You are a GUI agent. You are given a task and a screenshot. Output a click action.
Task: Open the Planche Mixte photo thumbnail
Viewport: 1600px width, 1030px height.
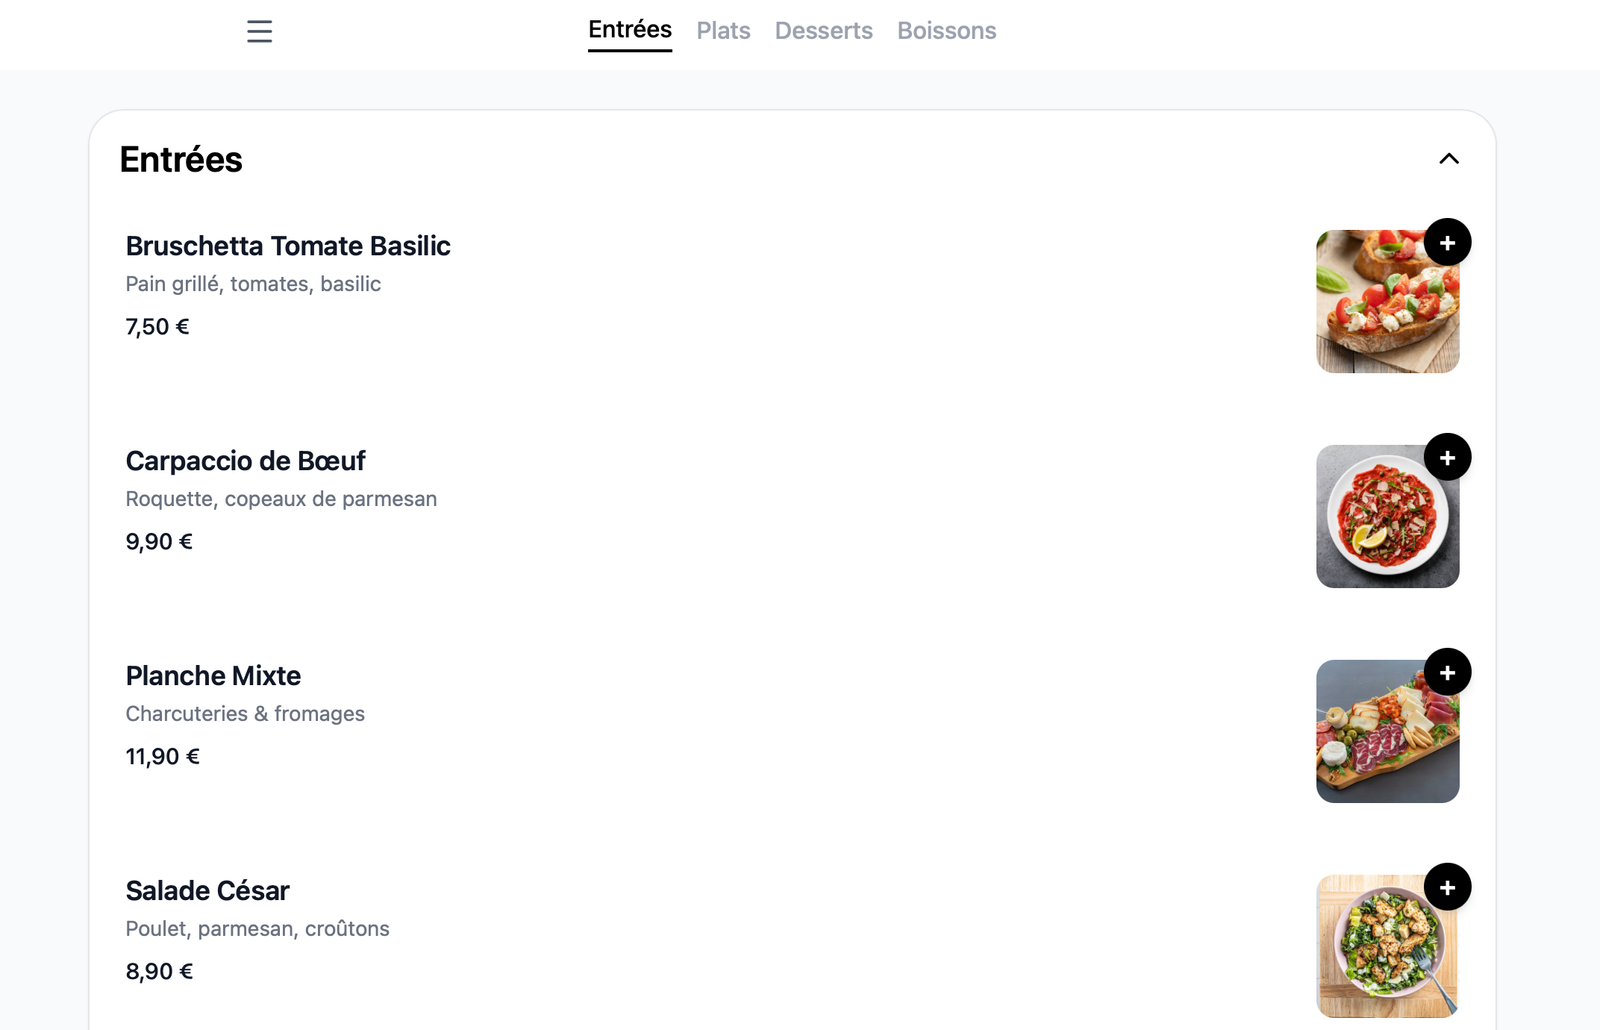[1380, 740]
